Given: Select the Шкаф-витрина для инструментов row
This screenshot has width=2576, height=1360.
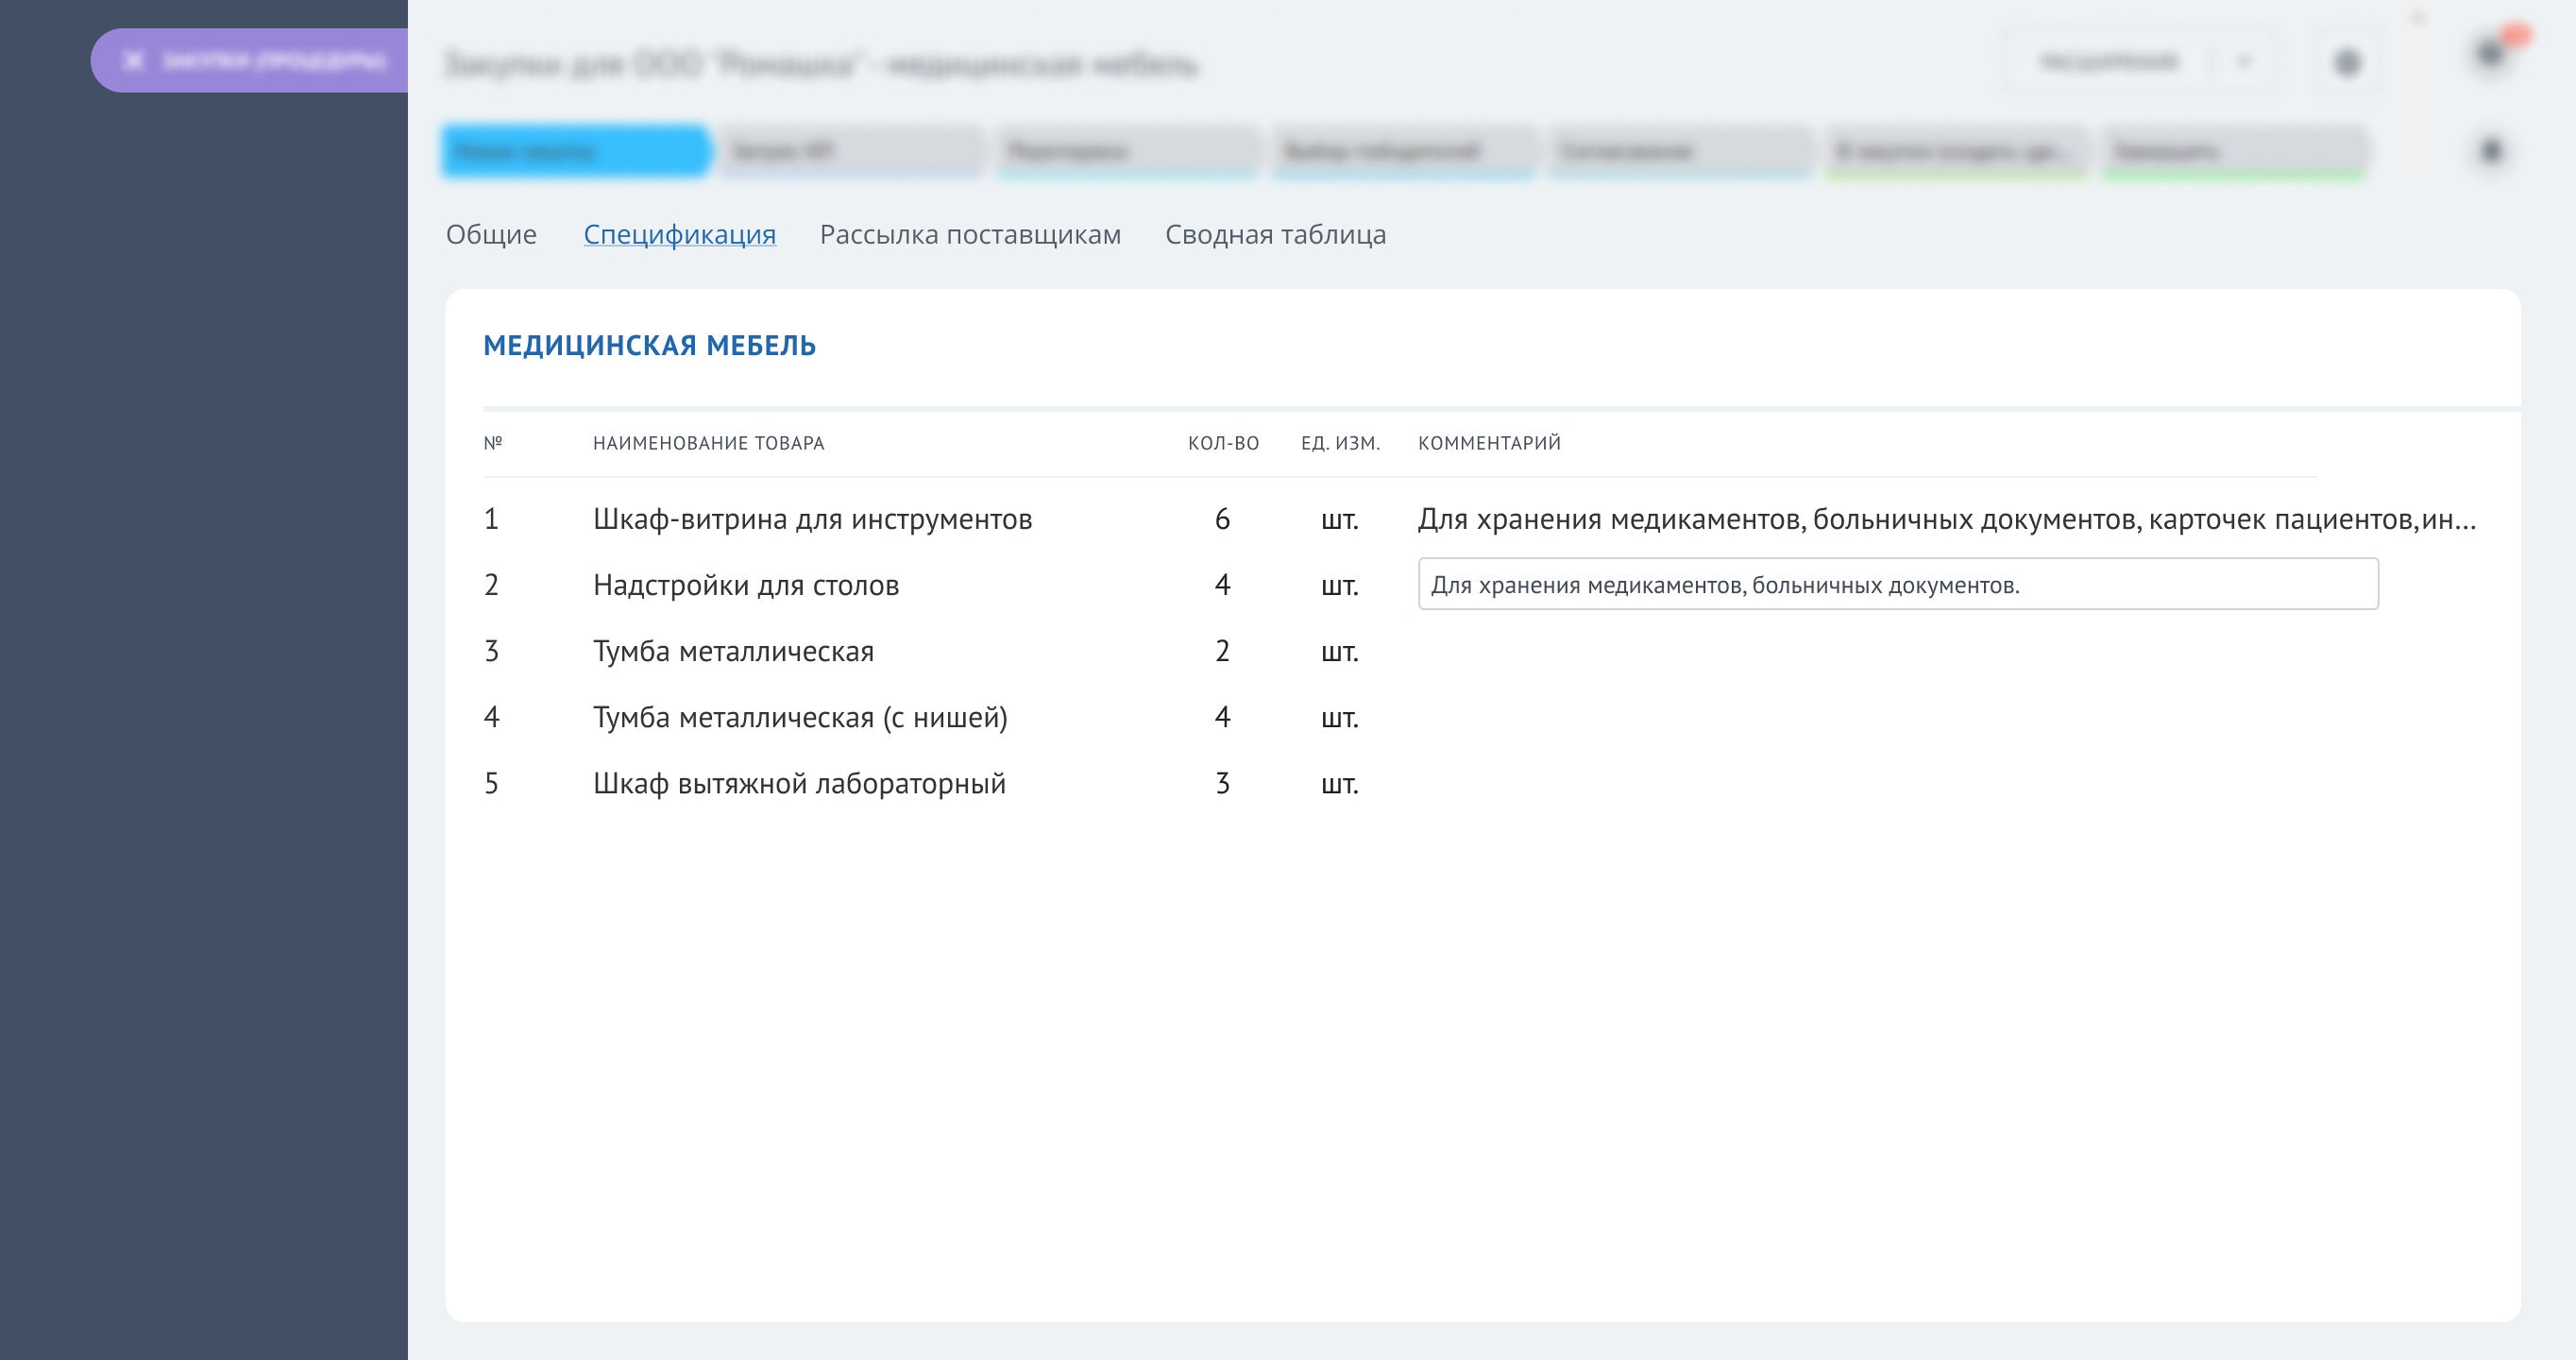Looking at the screenshot, I should (x=813, y=518).
